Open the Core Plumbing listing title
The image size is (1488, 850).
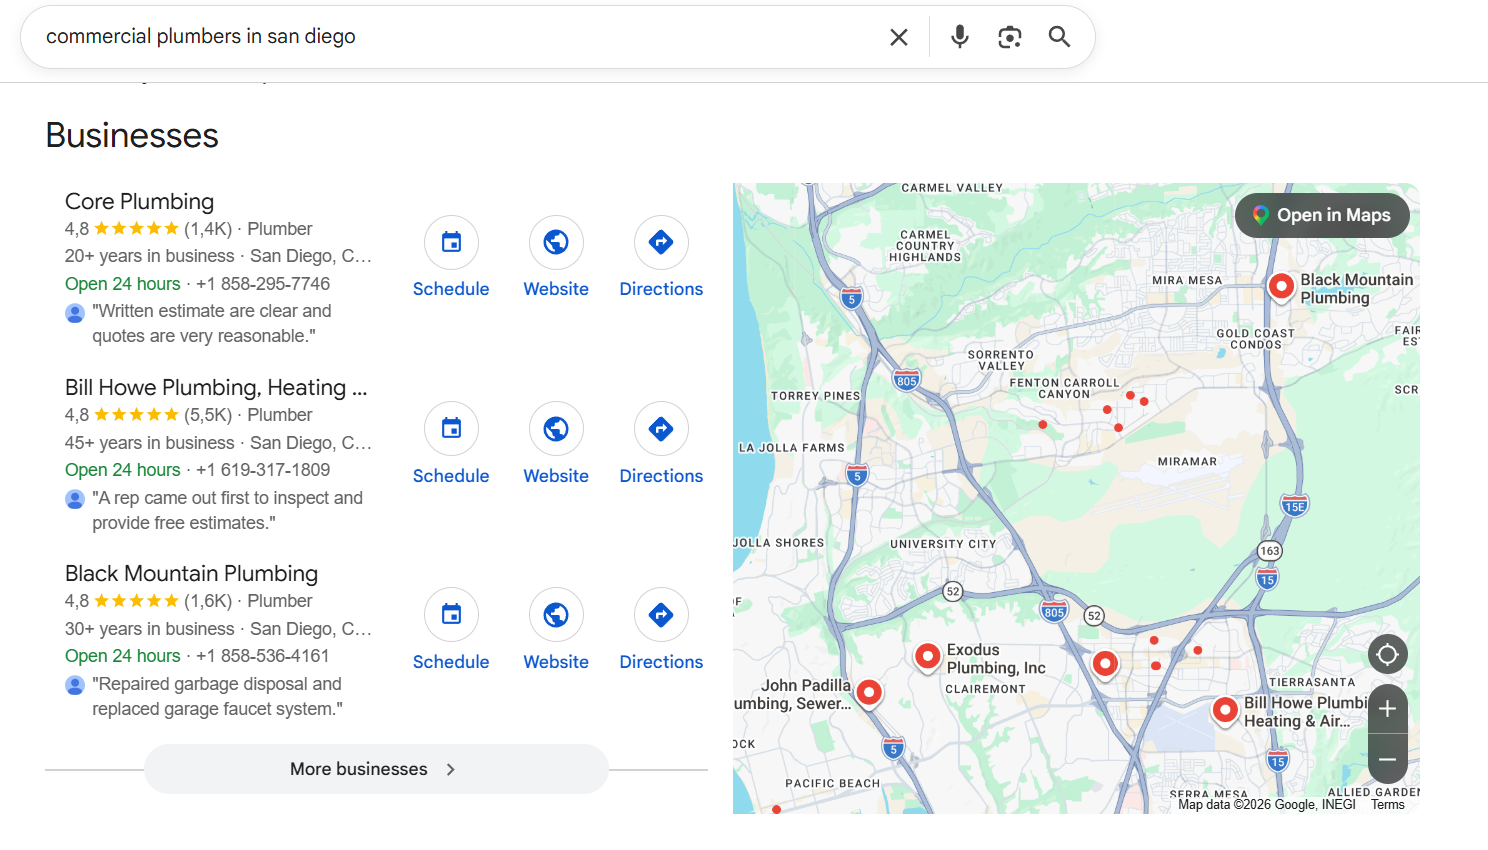coord(140,201)
